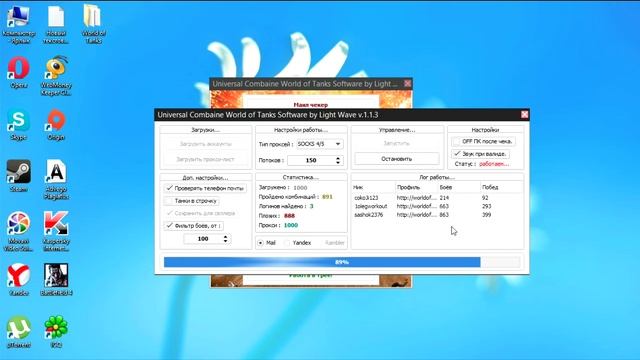This screenshot has height=360, width=640.
Task: Select the coko3123 log row
Action: [437, 198]
